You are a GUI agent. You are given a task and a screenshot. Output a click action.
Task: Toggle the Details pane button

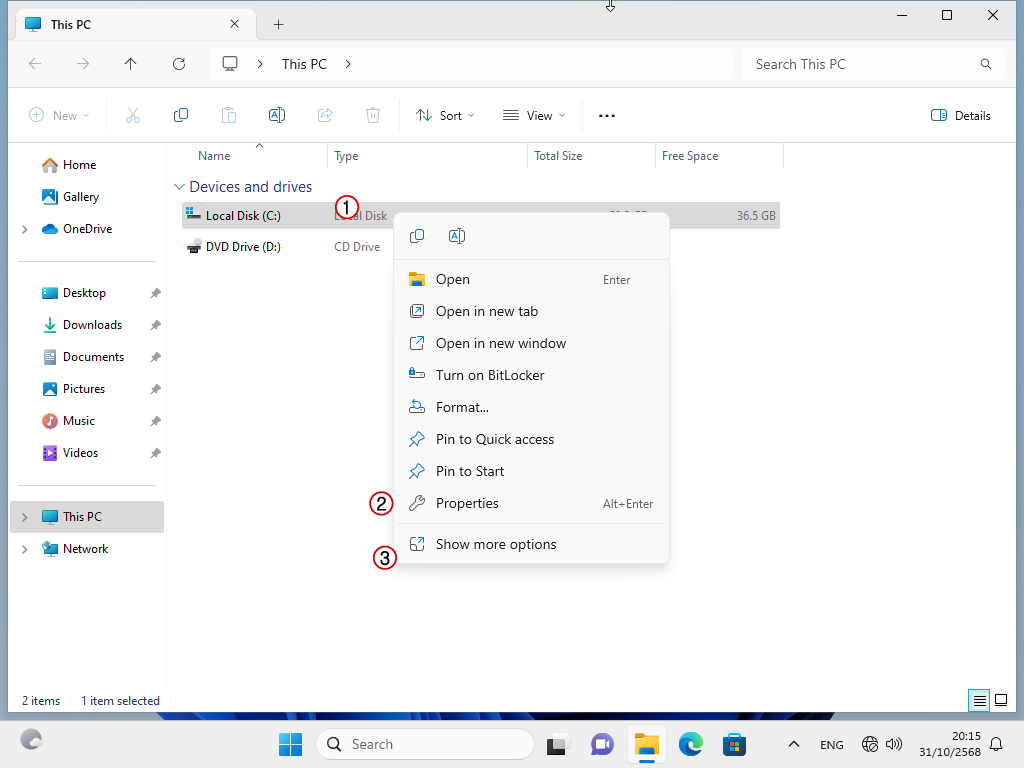960,116
